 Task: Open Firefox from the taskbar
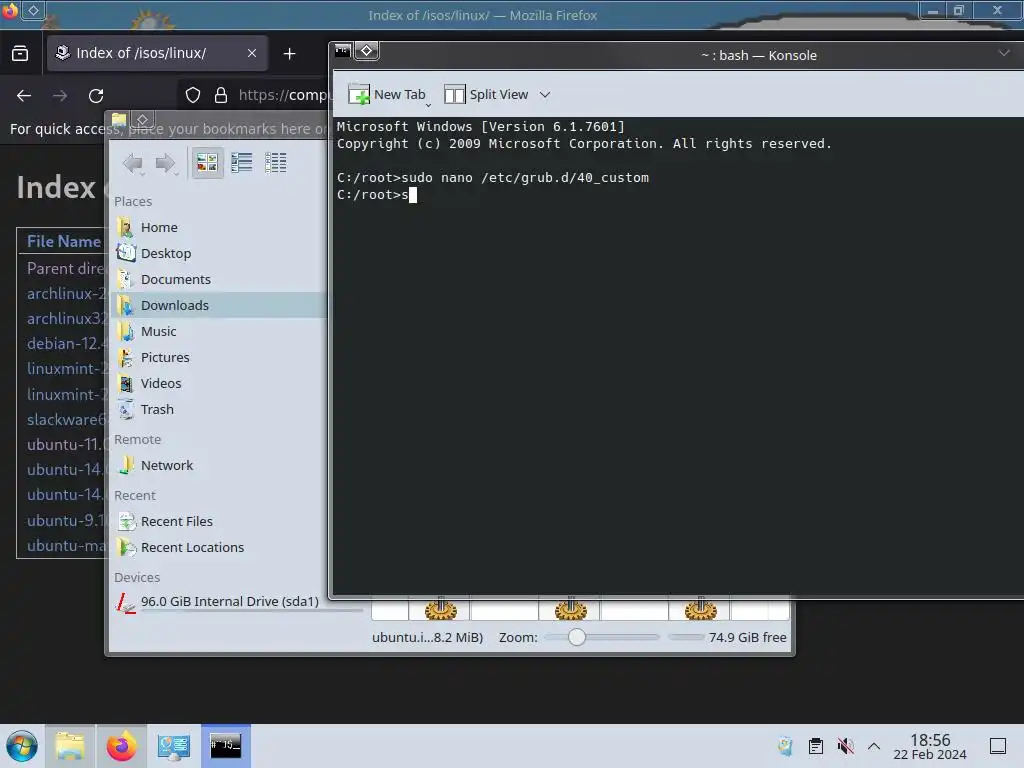point(121,746)
